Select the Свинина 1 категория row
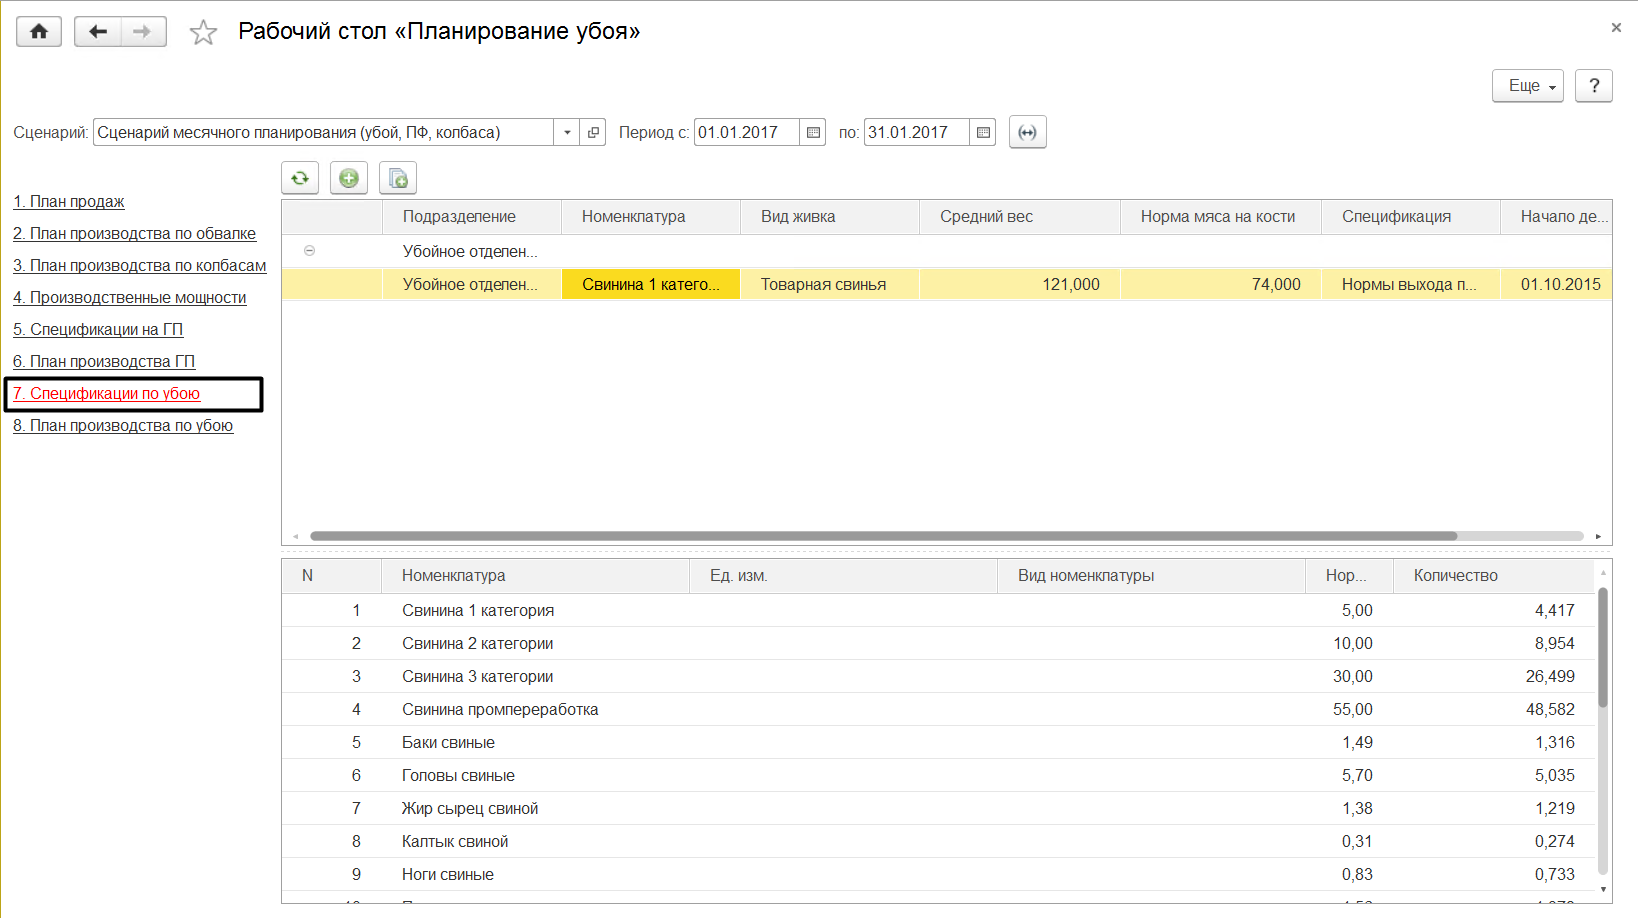Image resolution: width=1638 pixels, height=918 pixels. point(938,610)
